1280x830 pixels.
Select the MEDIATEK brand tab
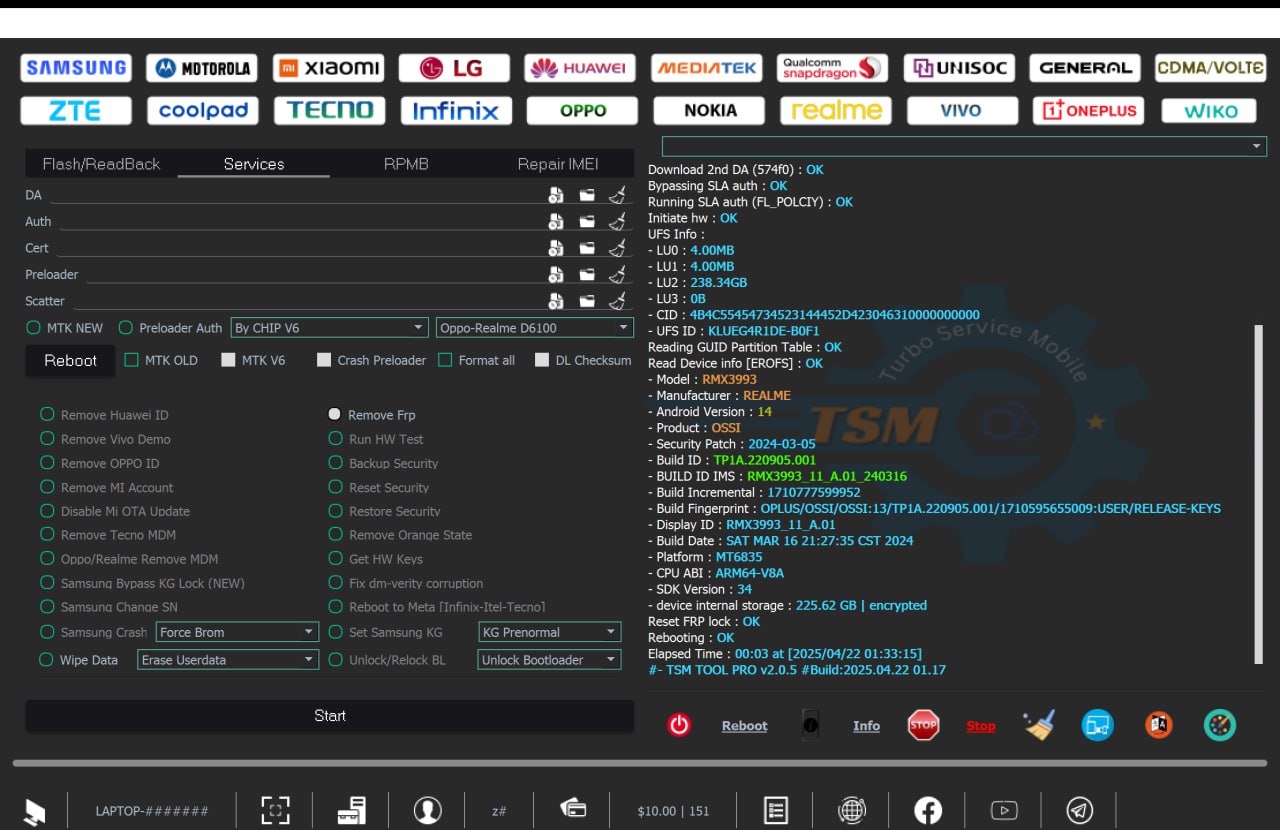[707, 68]
